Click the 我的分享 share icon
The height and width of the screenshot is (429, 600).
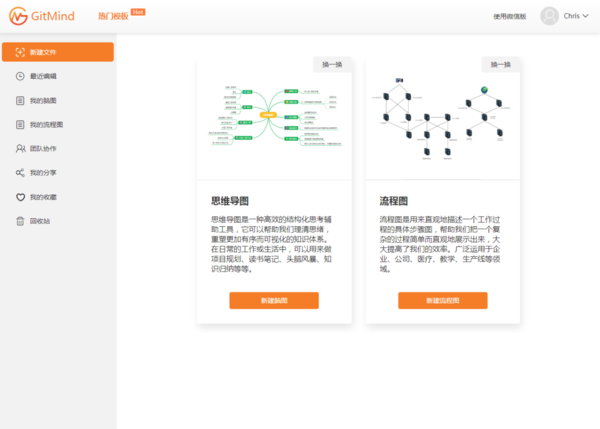(x=20, y=173)
